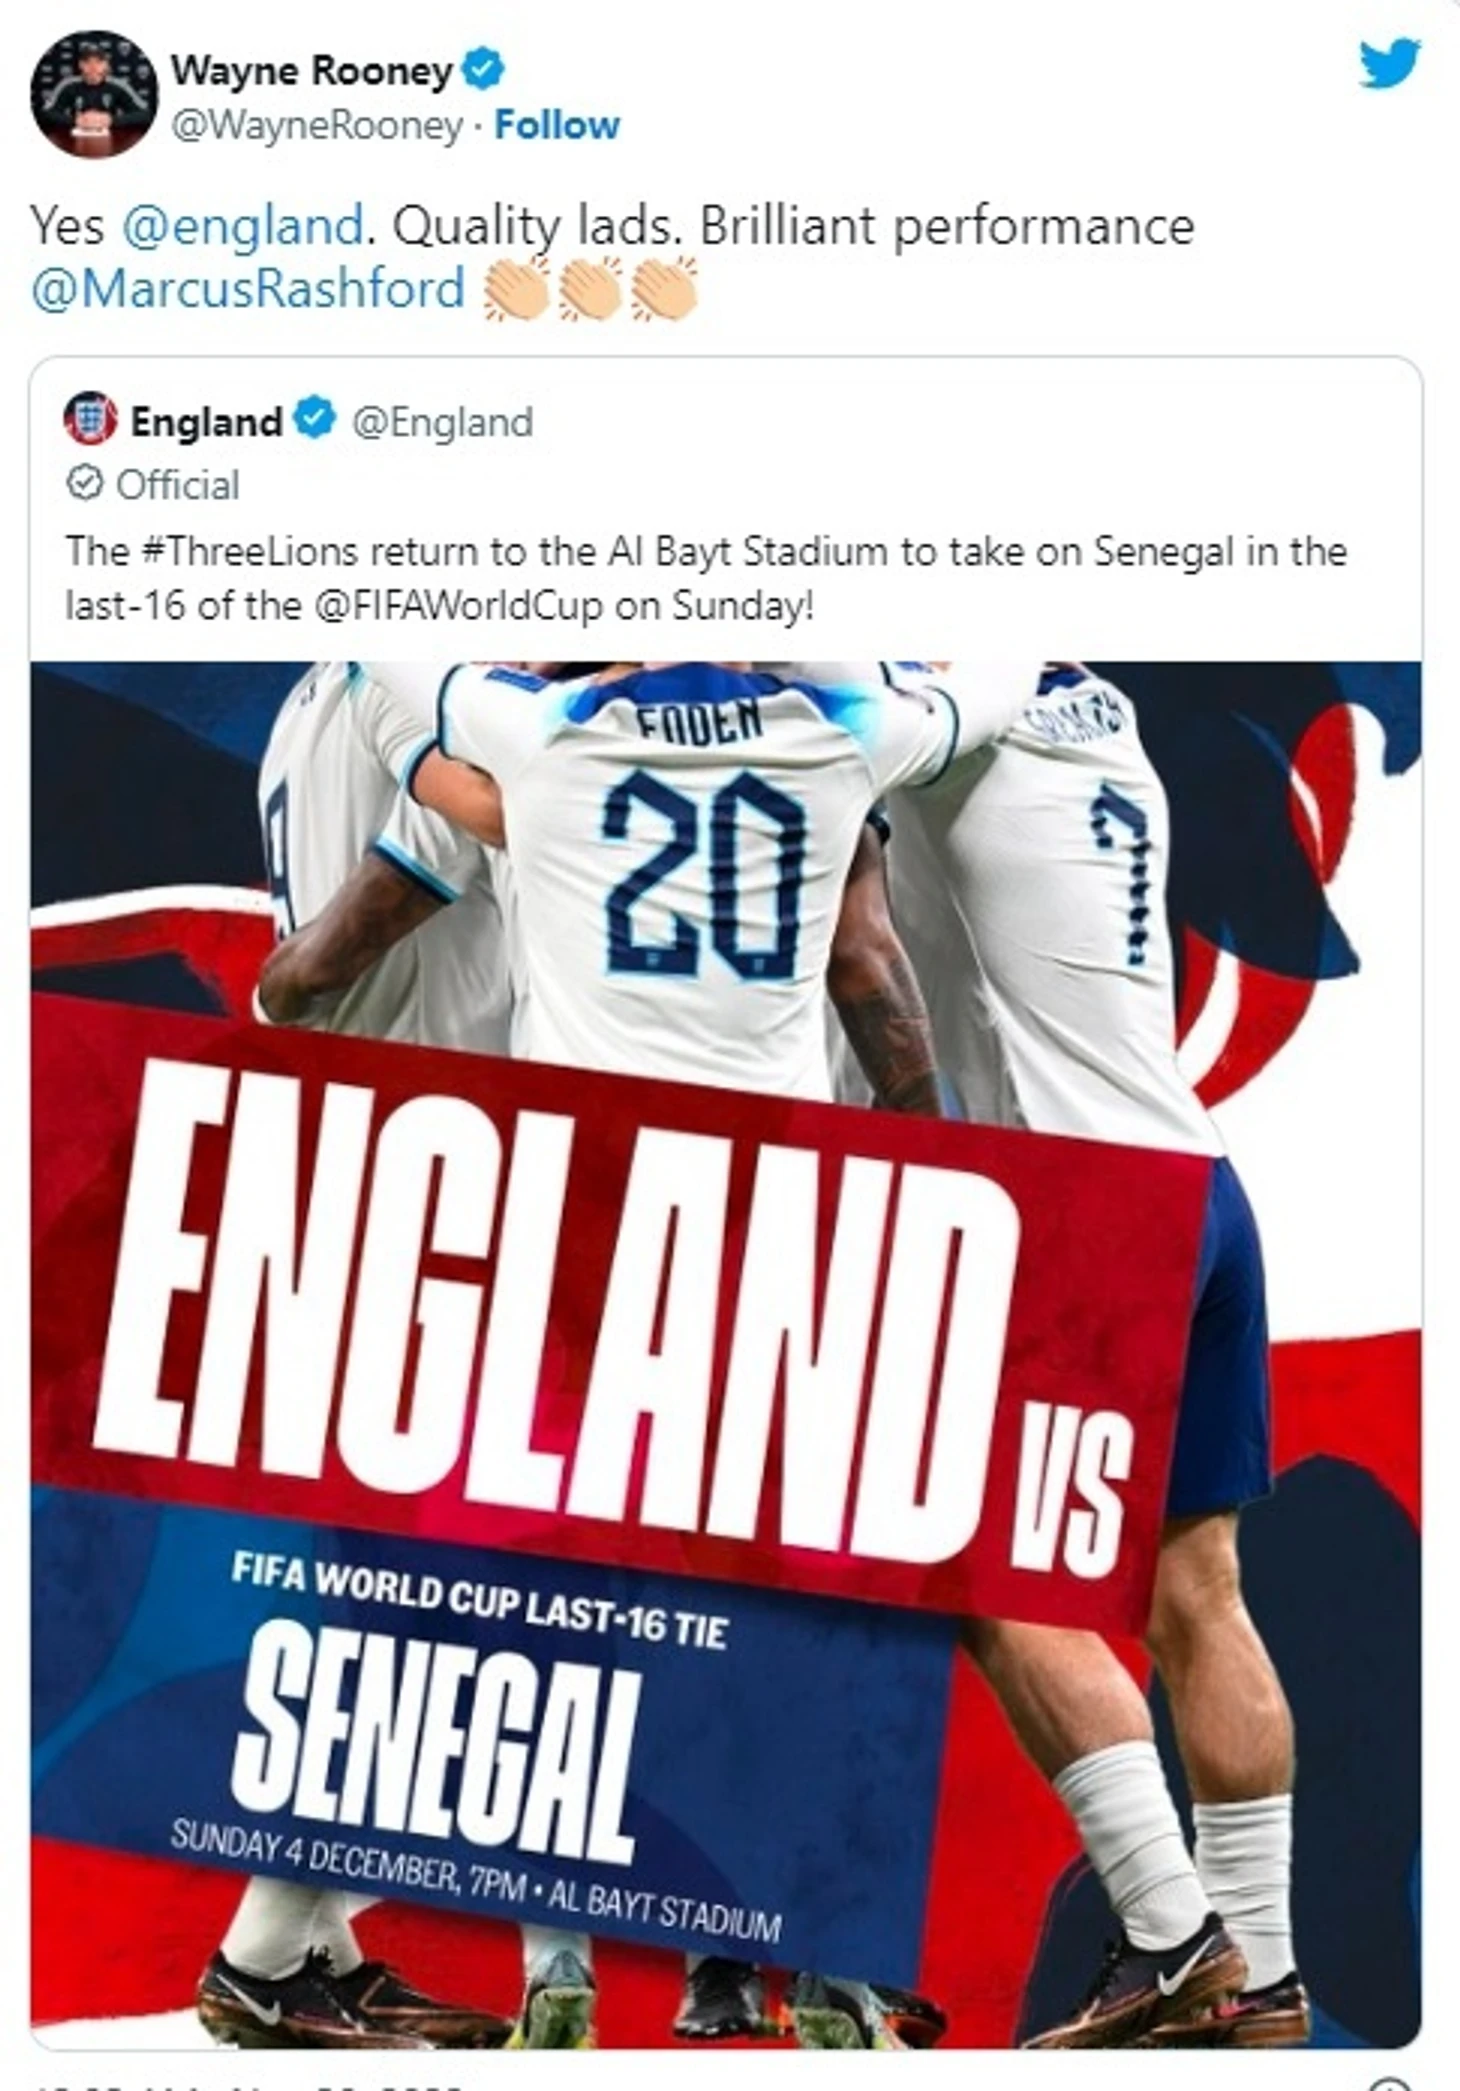Image resolution: width=1460 pixels, height=2091 pixels.
Task: Click the Official label text
Action: [x=177, y=485]
